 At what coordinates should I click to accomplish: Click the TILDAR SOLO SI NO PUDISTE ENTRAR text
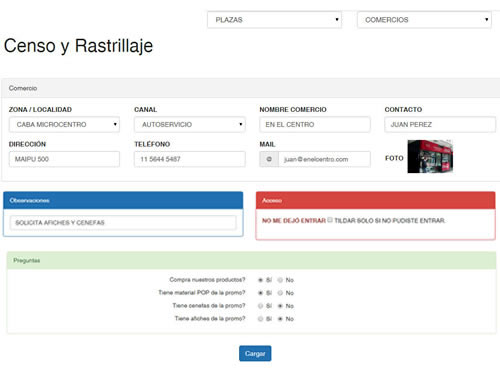point(390,221)
